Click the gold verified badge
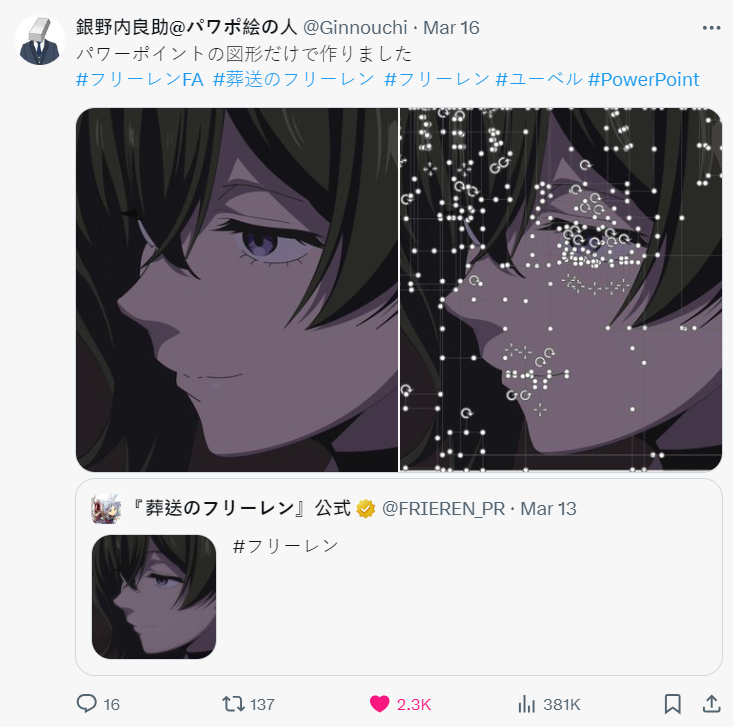Image resolution: width=733 pixels, height=727 pixels. (366, 509)
